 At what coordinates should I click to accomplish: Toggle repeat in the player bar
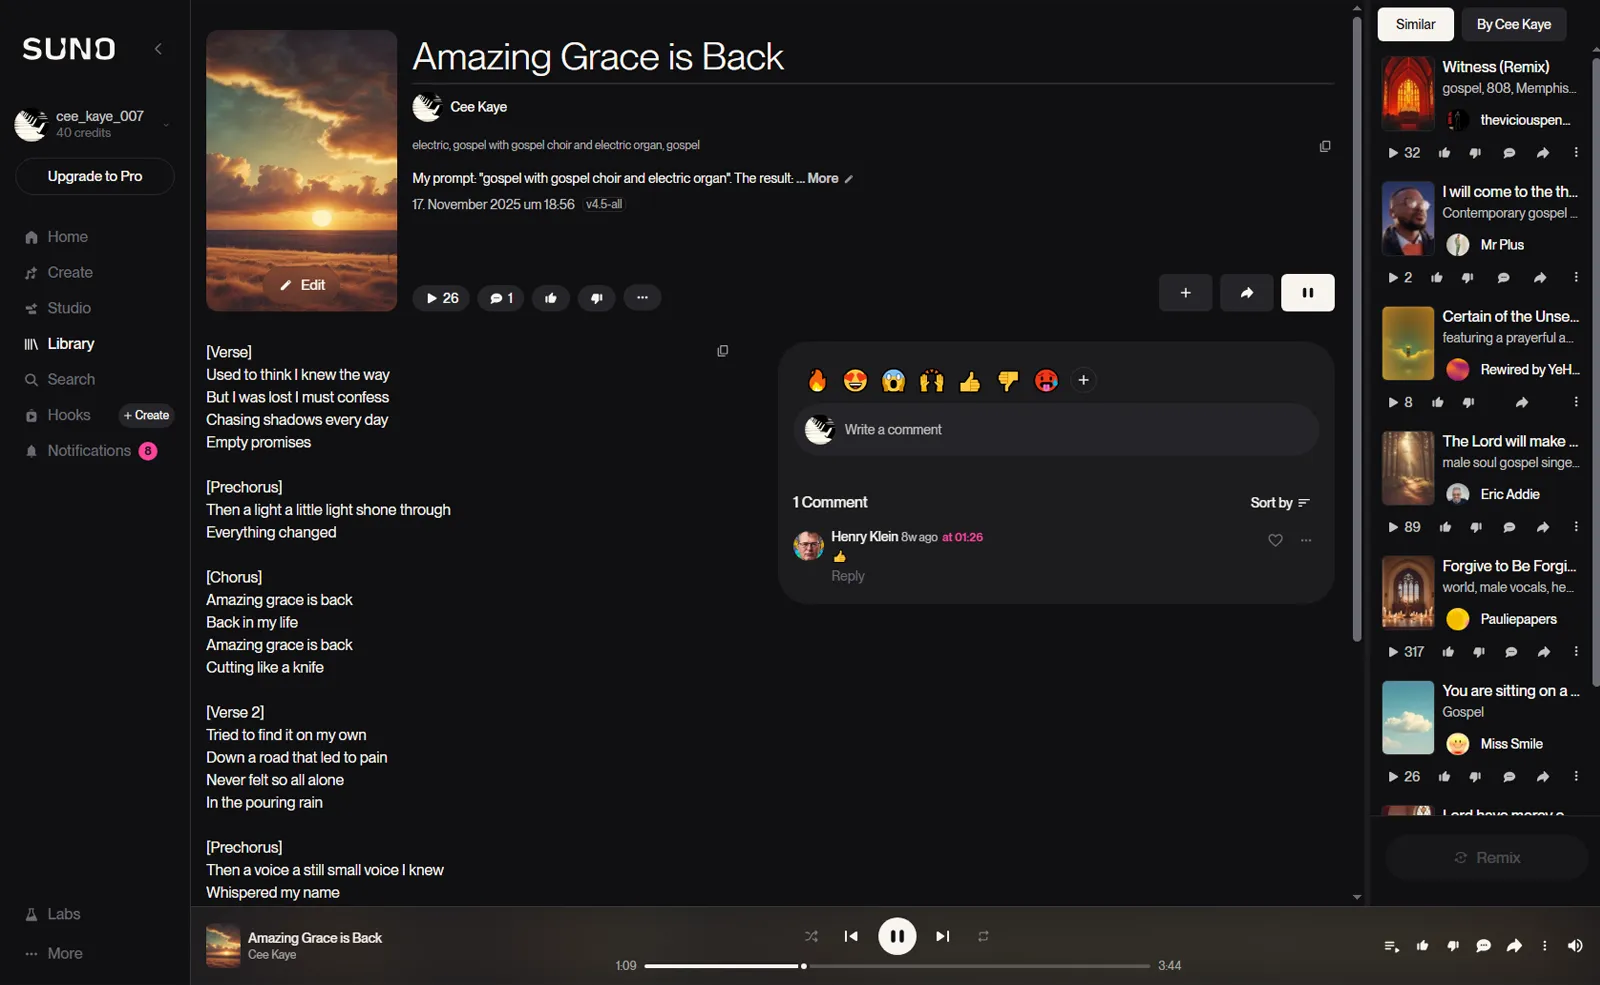[983, 937]
